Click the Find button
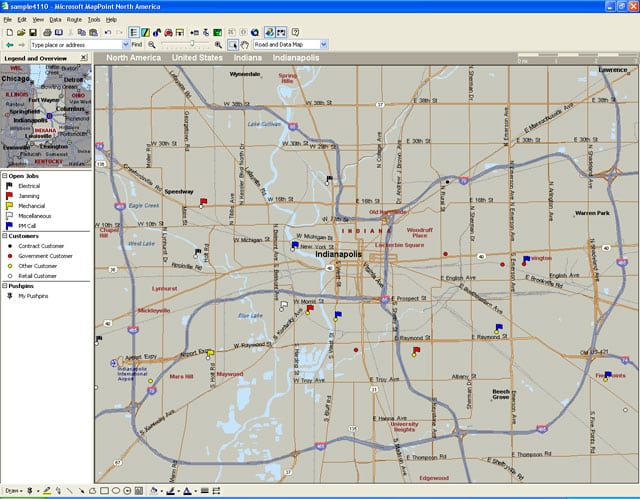 coord(136,44)
